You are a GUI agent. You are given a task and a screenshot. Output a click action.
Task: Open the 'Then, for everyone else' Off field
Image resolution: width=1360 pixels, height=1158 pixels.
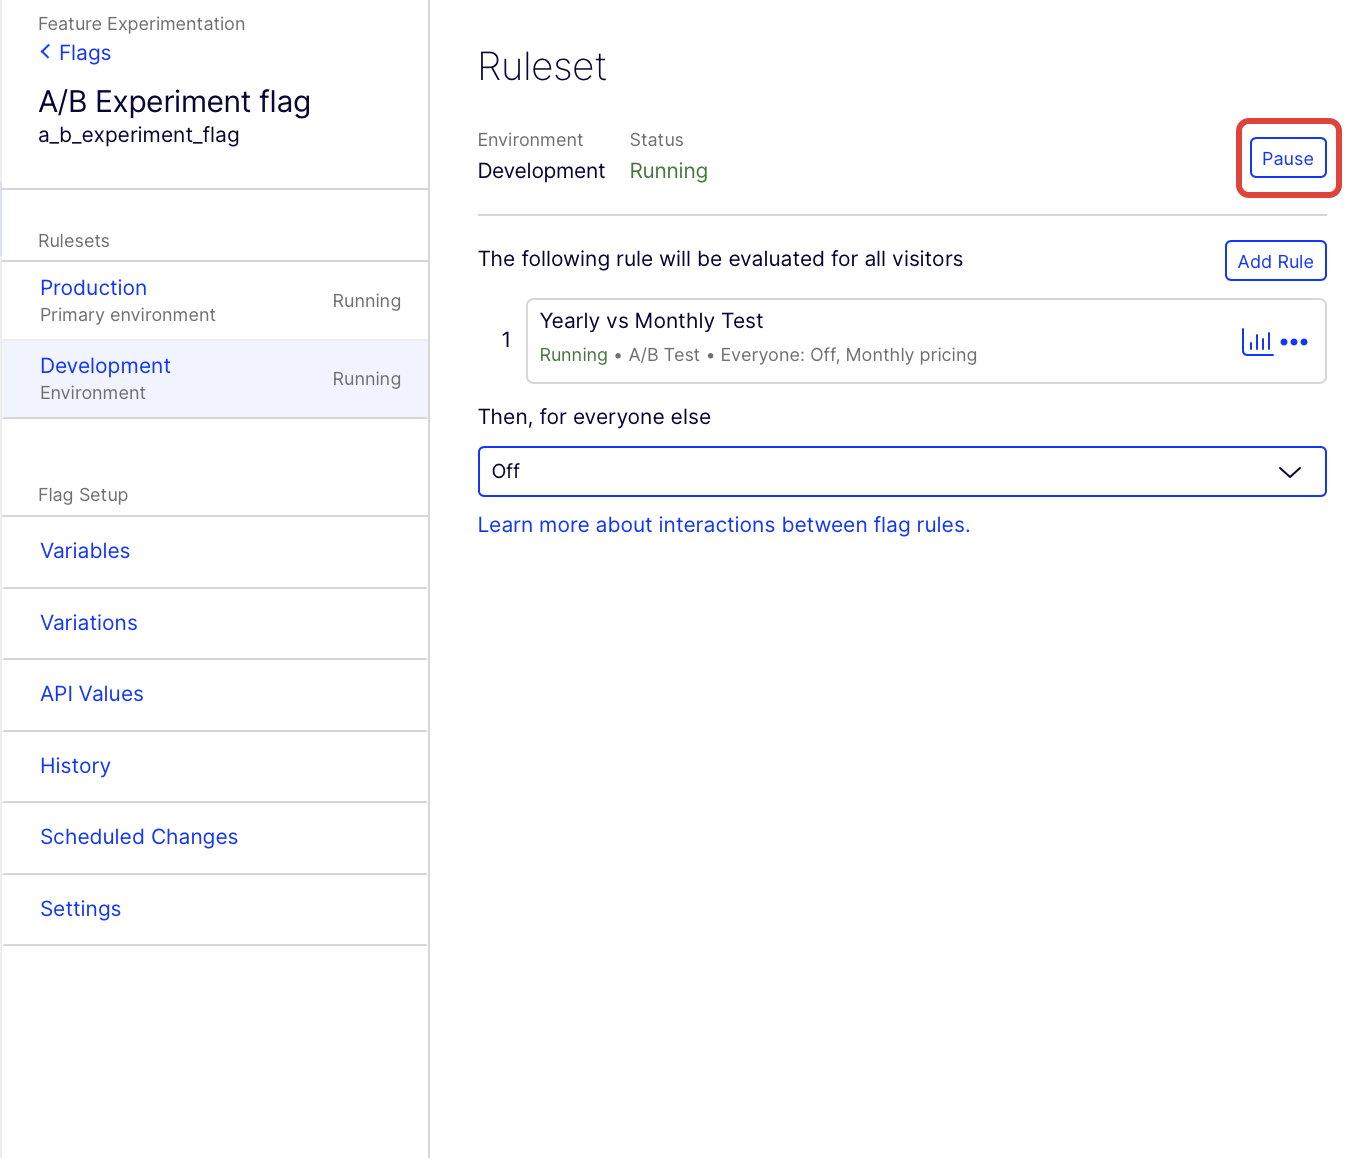coord(880,472)
